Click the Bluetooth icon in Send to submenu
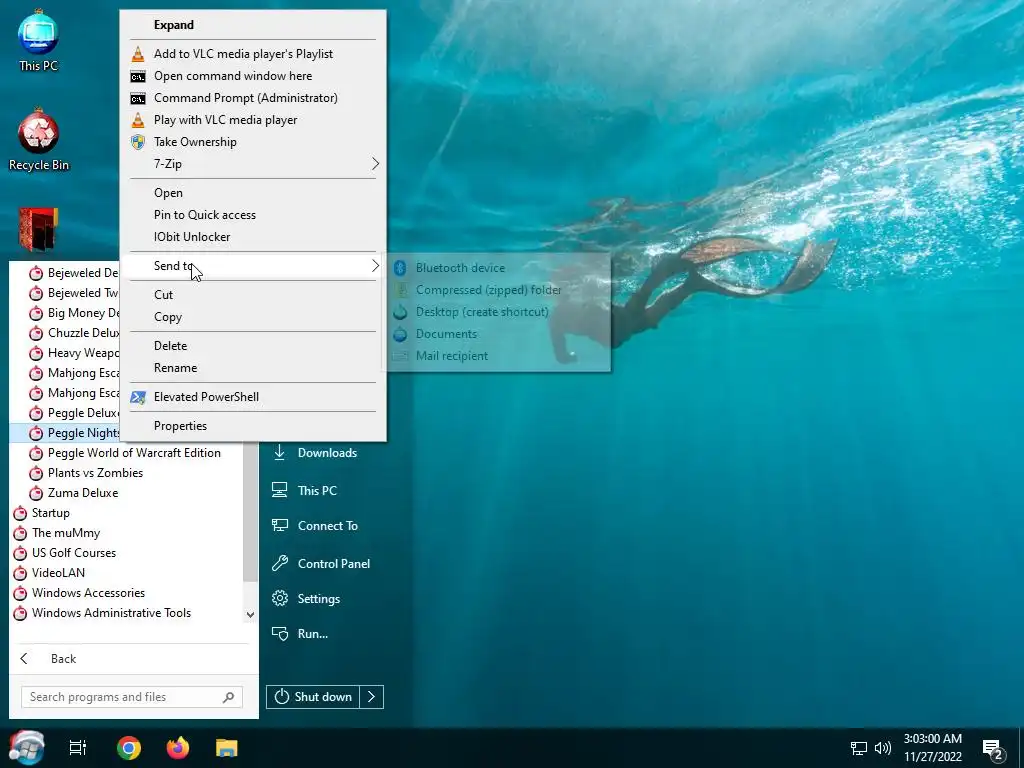The image size is (1024, 768). pos(400,268)
